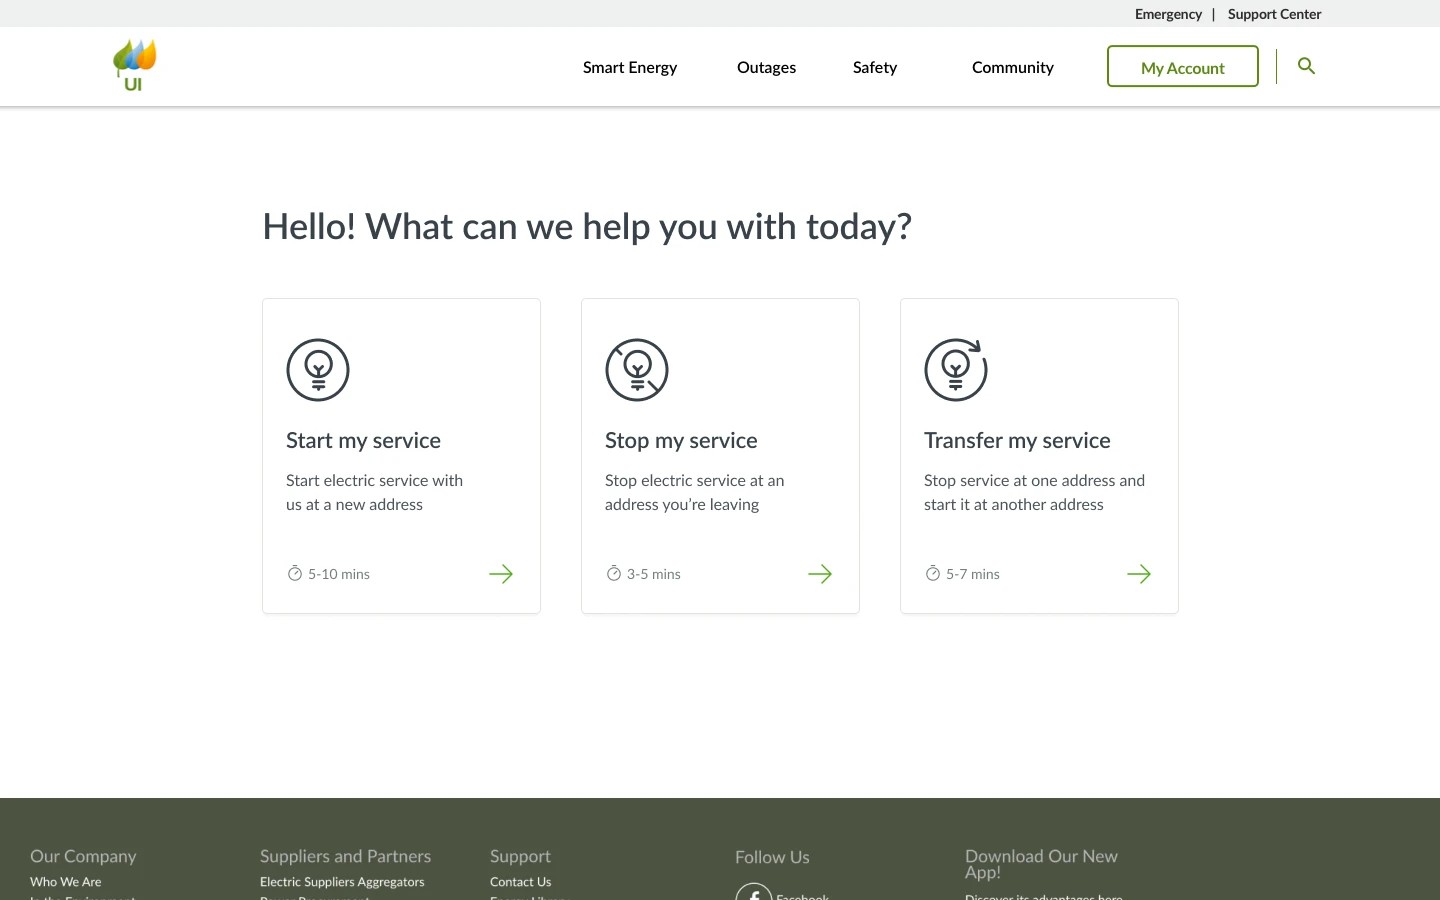Click the 'Suppliers and Partners' footer heading
This screenshot has width=1440, height=900.
tap(346, 856)
